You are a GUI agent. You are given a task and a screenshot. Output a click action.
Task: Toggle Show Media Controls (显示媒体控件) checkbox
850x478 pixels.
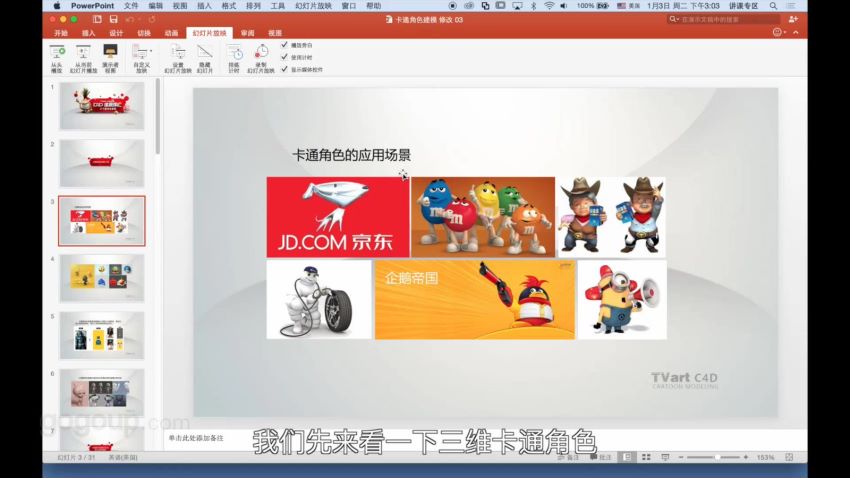[x=285, y=69]
